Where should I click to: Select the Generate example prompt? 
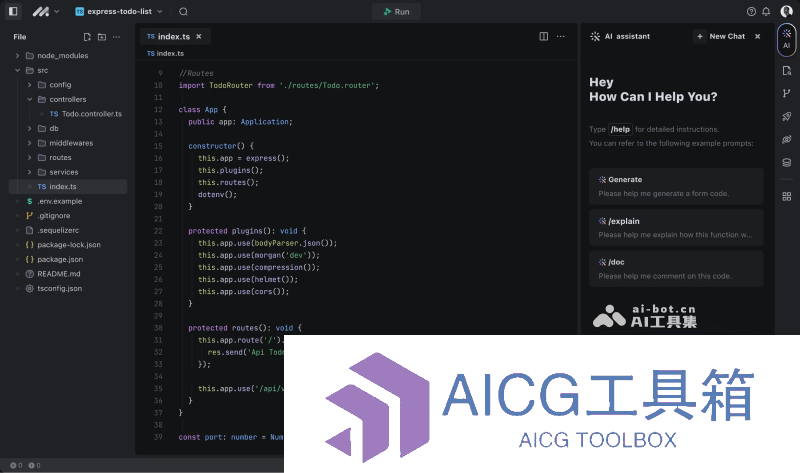pyautogui.click(x=676, y=186)
